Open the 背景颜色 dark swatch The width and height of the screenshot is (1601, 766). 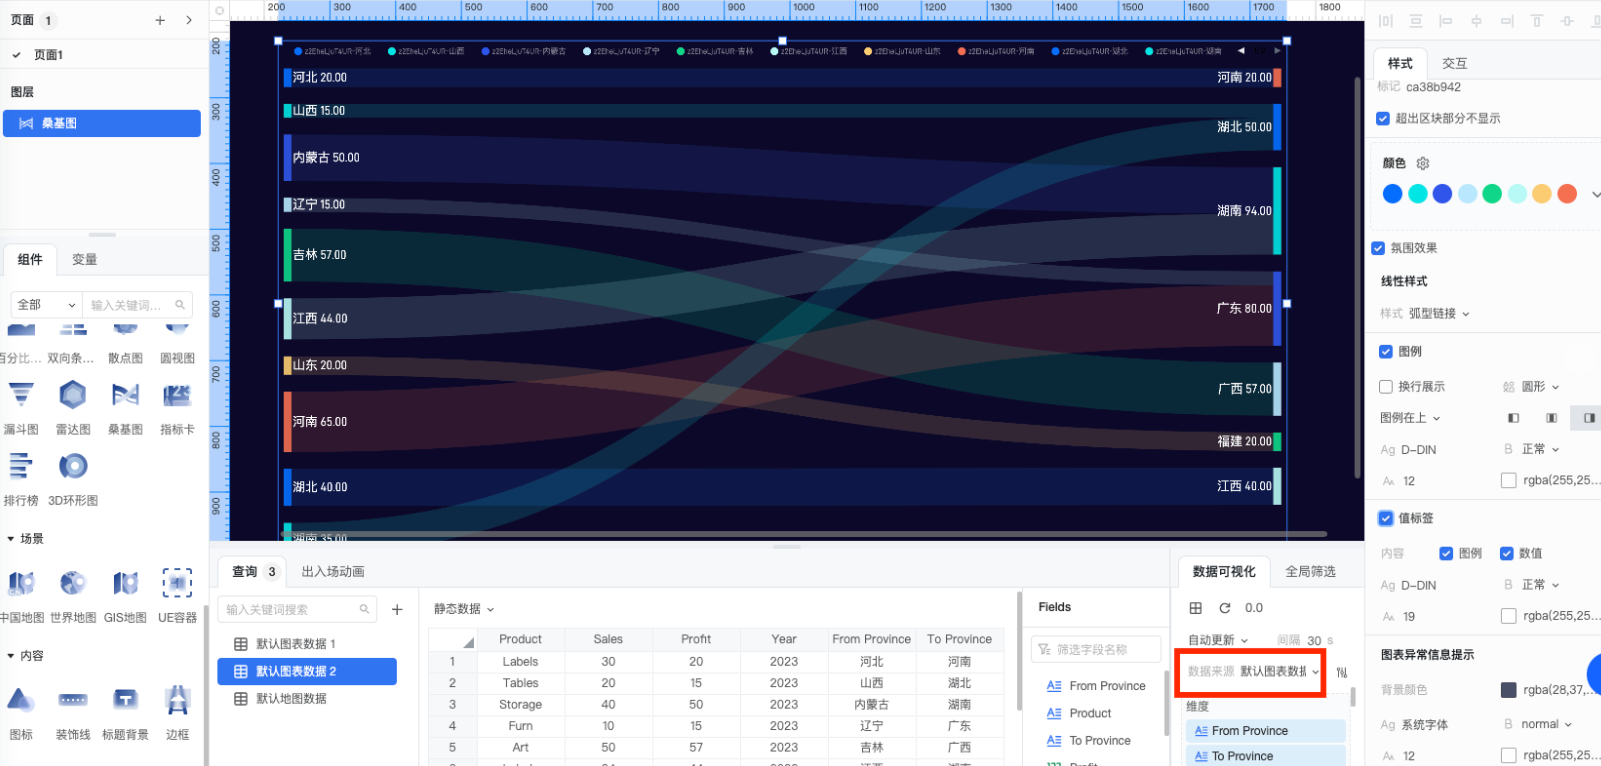[x=1509, y=690]
